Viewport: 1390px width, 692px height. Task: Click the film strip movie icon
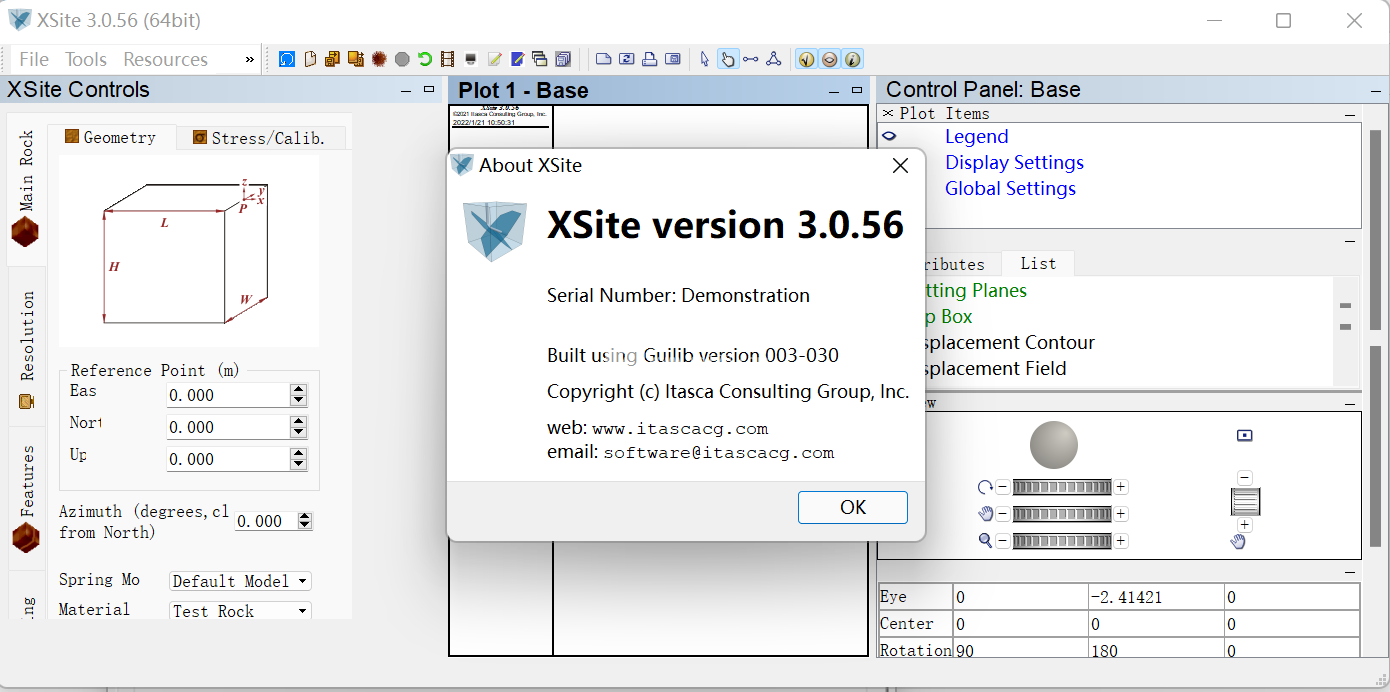[447, 59]
